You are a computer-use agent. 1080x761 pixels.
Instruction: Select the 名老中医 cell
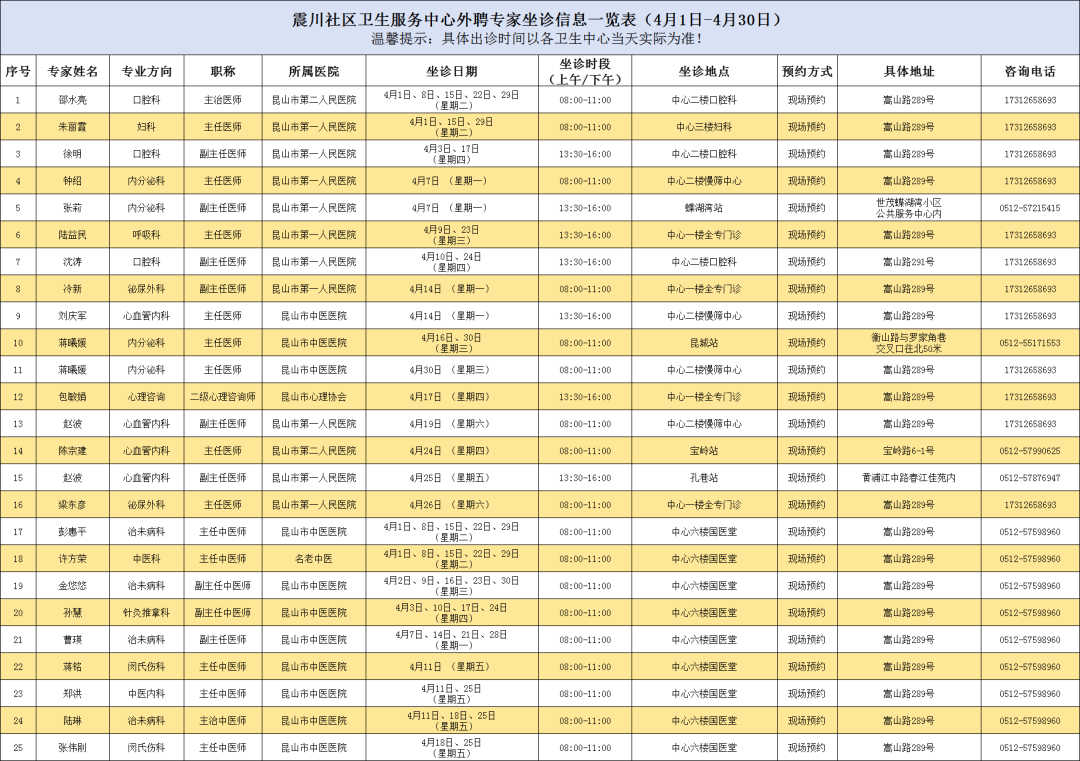pos(313,559)
